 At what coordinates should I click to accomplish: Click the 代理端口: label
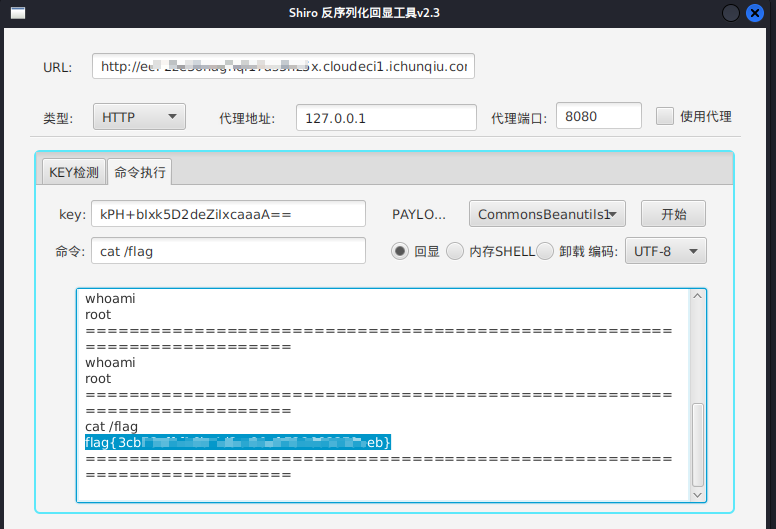tap(519, 118)
